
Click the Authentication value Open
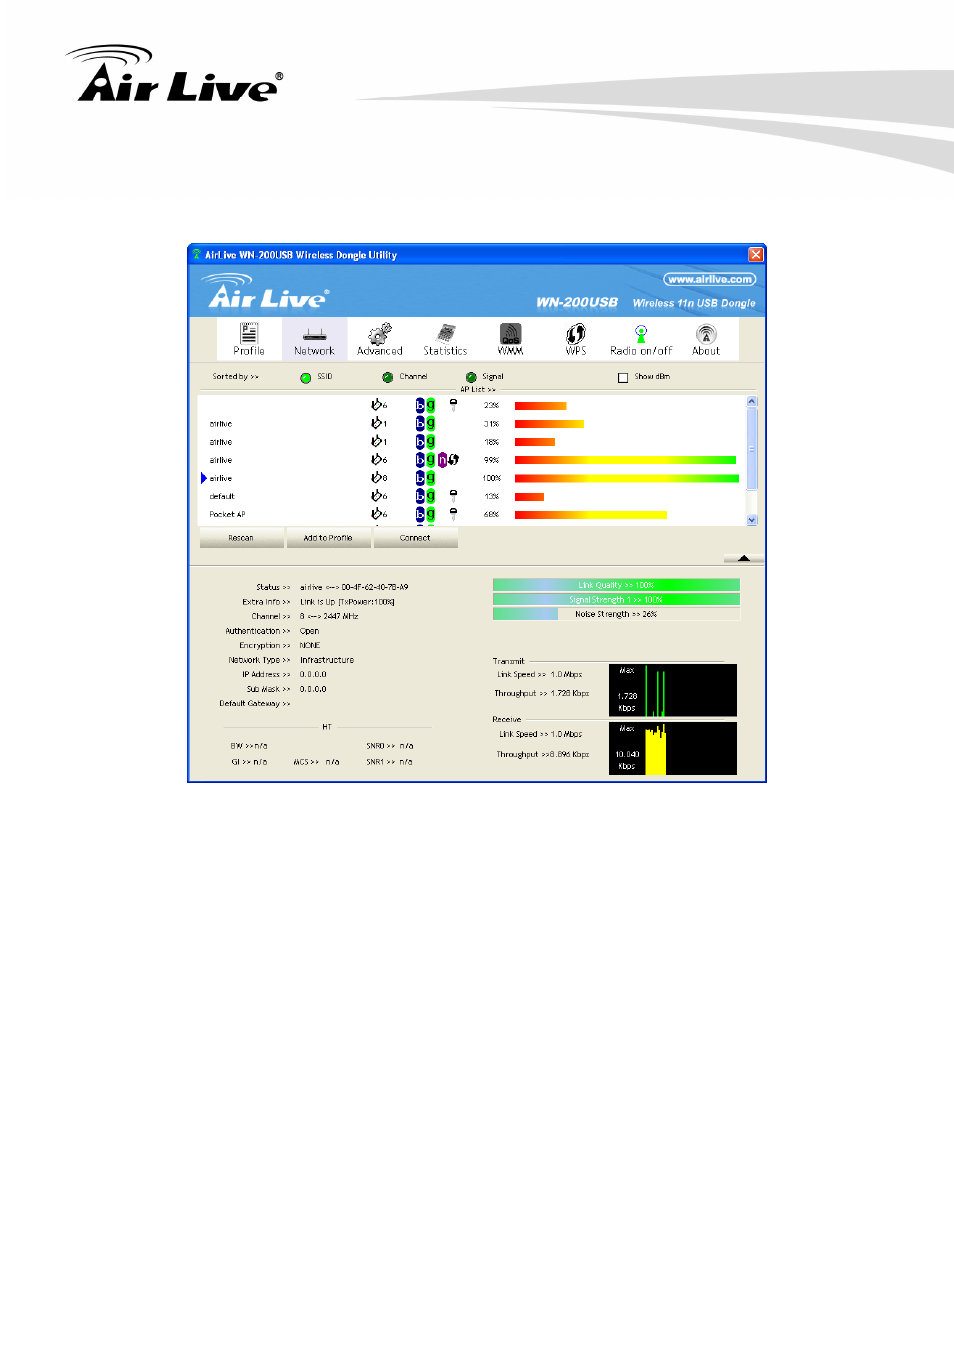point(310,631)
